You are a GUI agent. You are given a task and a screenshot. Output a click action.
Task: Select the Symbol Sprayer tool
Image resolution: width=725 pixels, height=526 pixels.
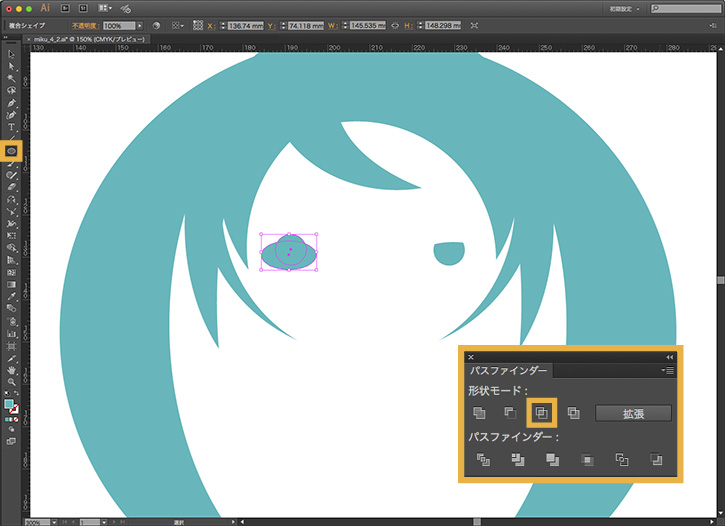tap(11, 321)
